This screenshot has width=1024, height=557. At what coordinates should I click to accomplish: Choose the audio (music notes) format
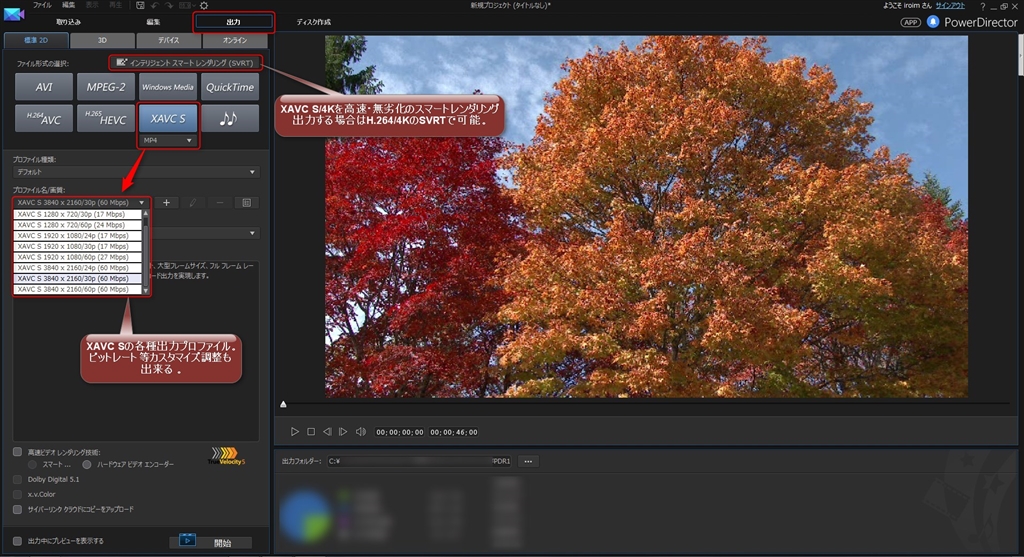pyautogui.click(x=230, y=119)
